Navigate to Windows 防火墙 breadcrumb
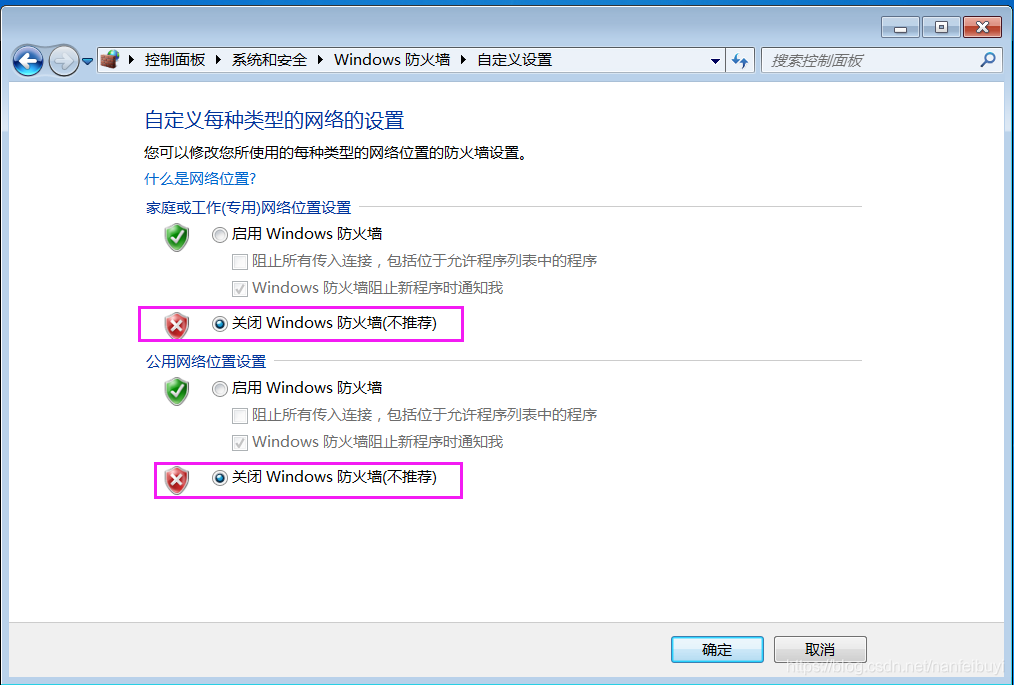 pos(392,60)
